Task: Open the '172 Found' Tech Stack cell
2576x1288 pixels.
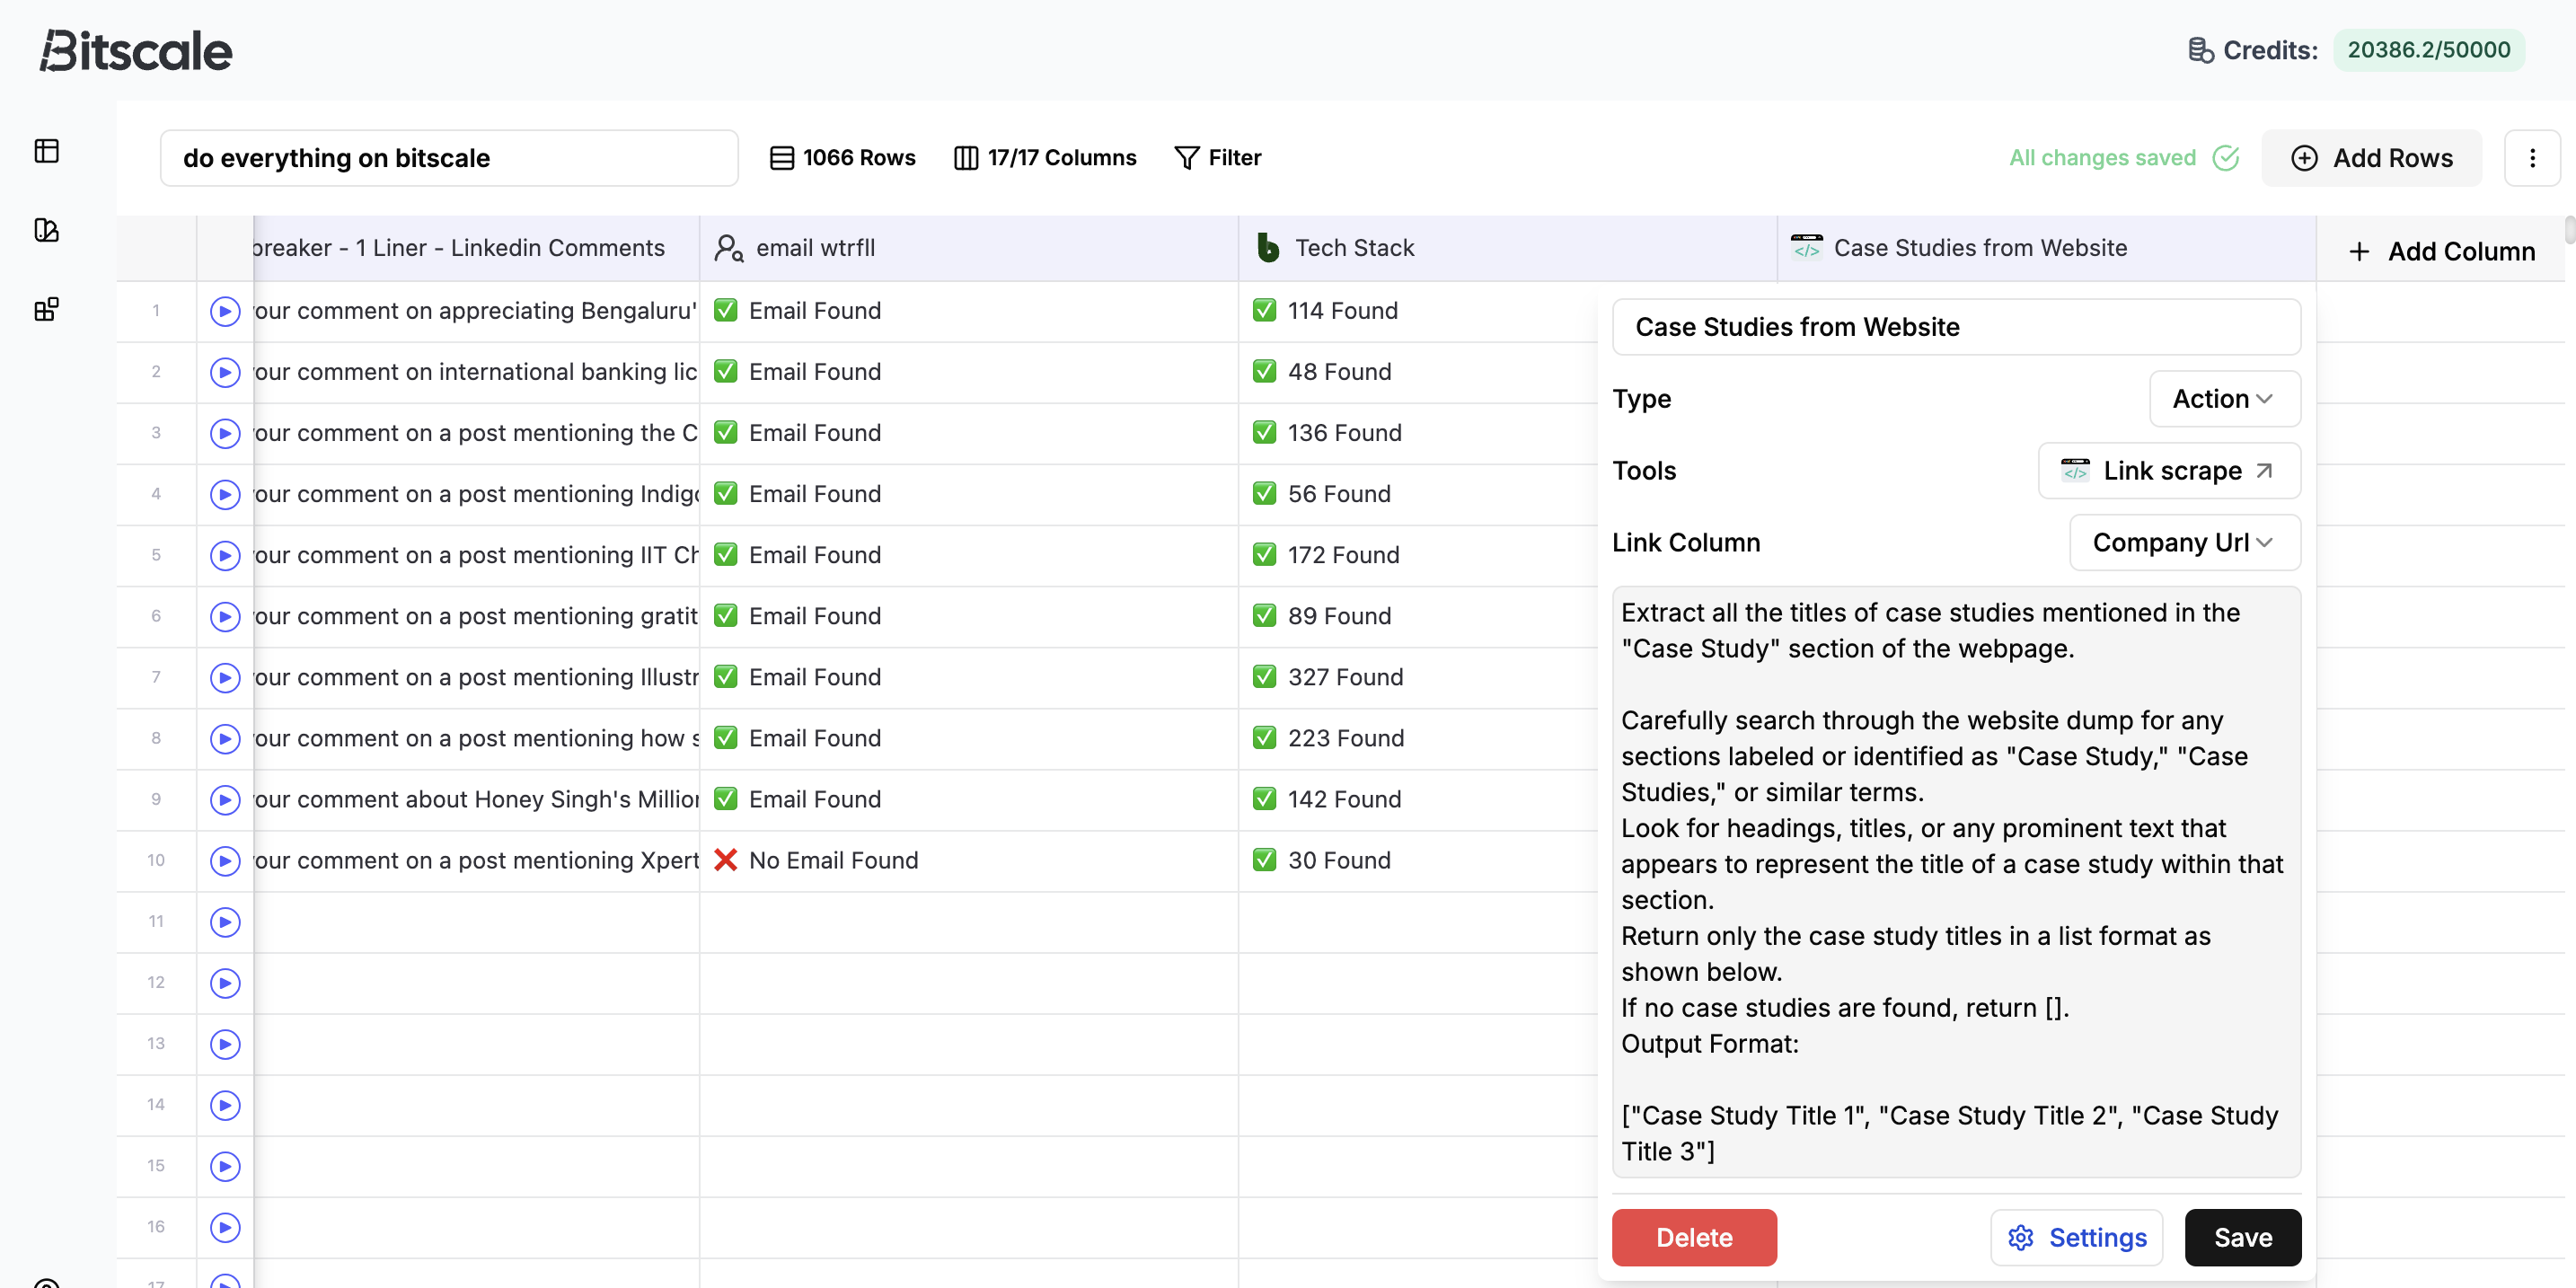Action: [1418, 556]
